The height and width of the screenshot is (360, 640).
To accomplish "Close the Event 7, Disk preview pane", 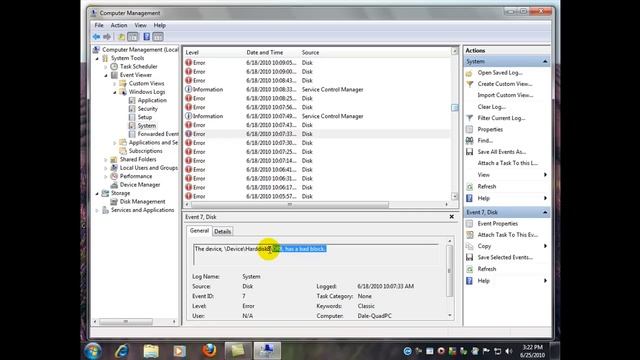I will (x=451, y=217).
